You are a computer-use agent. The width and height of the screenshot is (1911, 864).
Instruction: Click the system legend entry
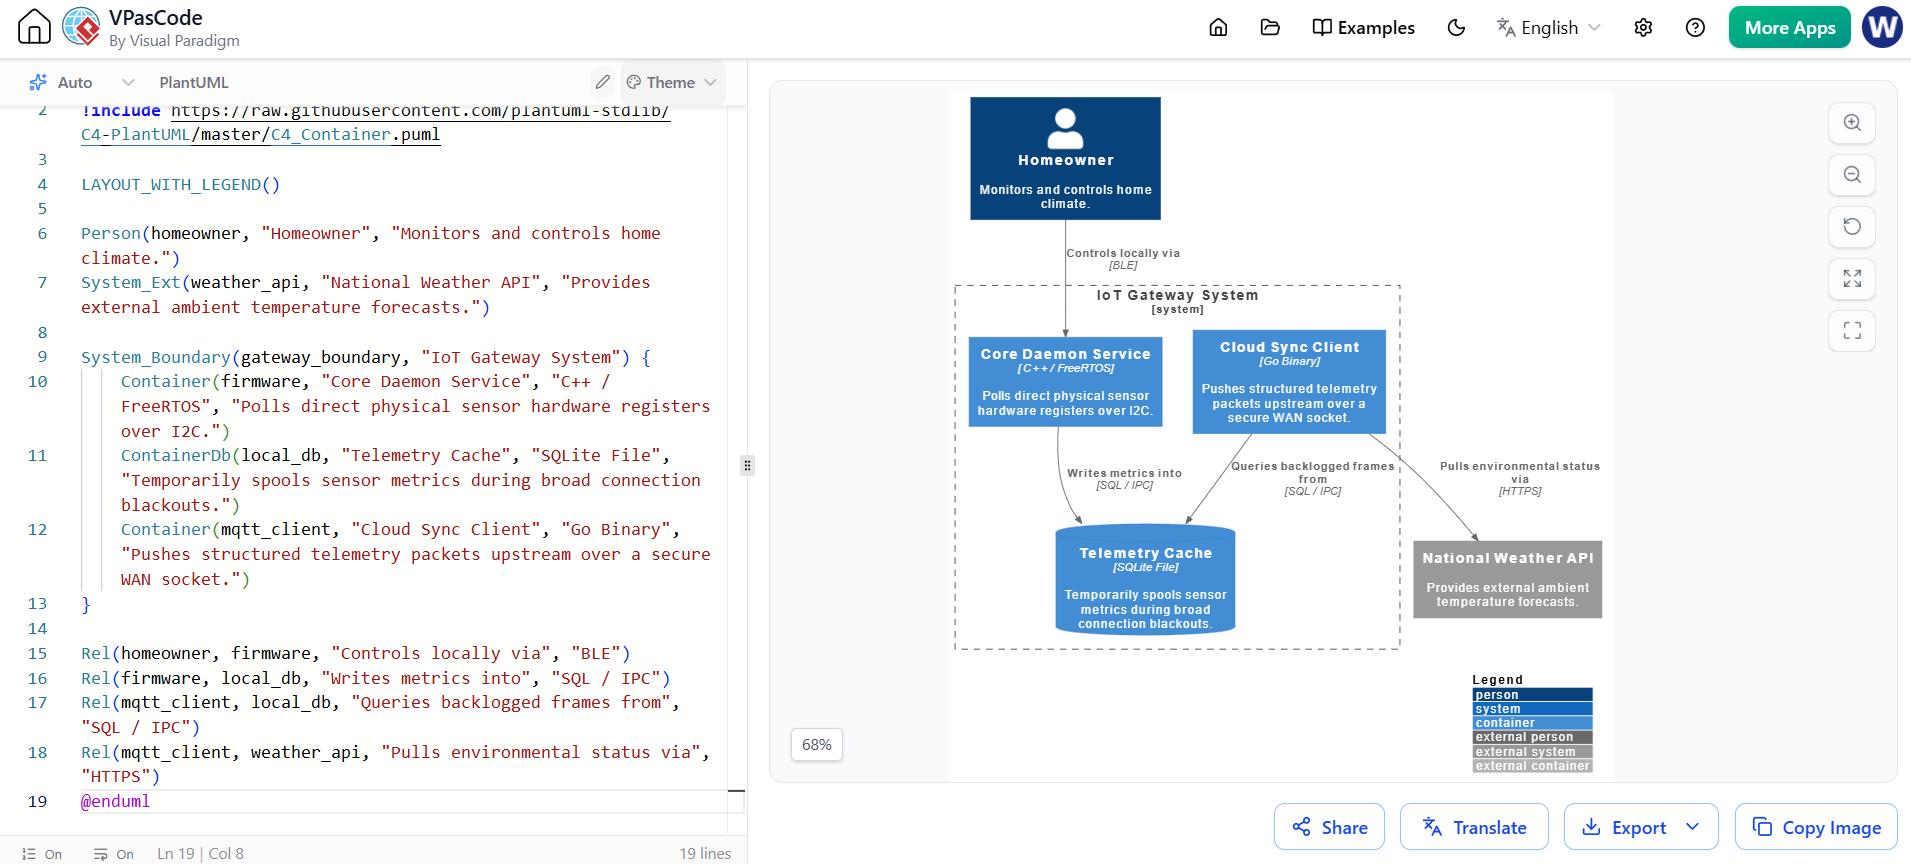click(x=1532, y=709)
